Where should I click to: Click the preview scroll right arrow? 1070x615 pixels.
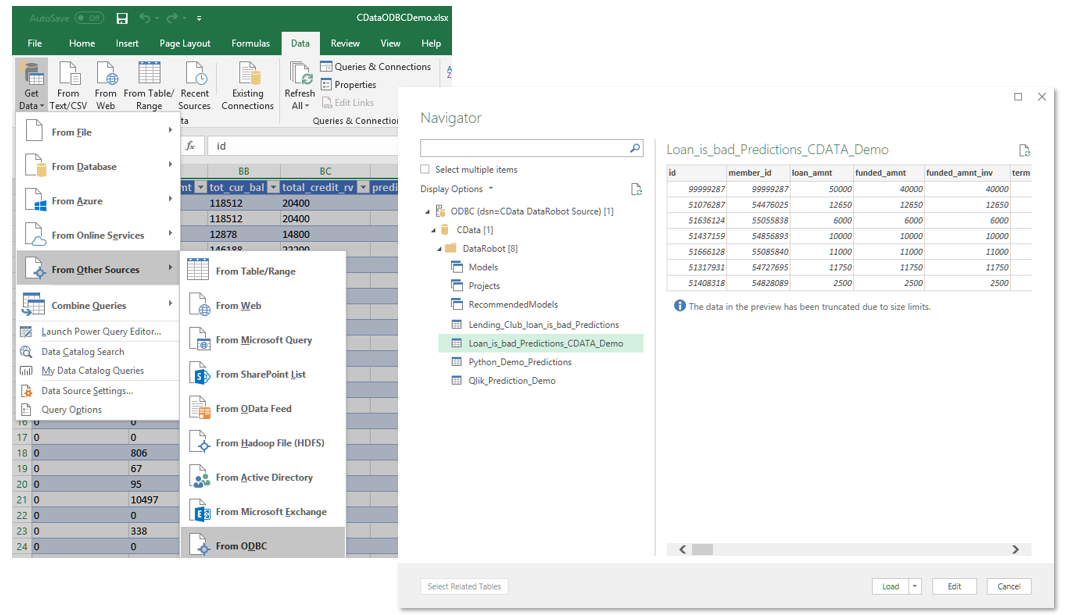[x=1015, y=549]
